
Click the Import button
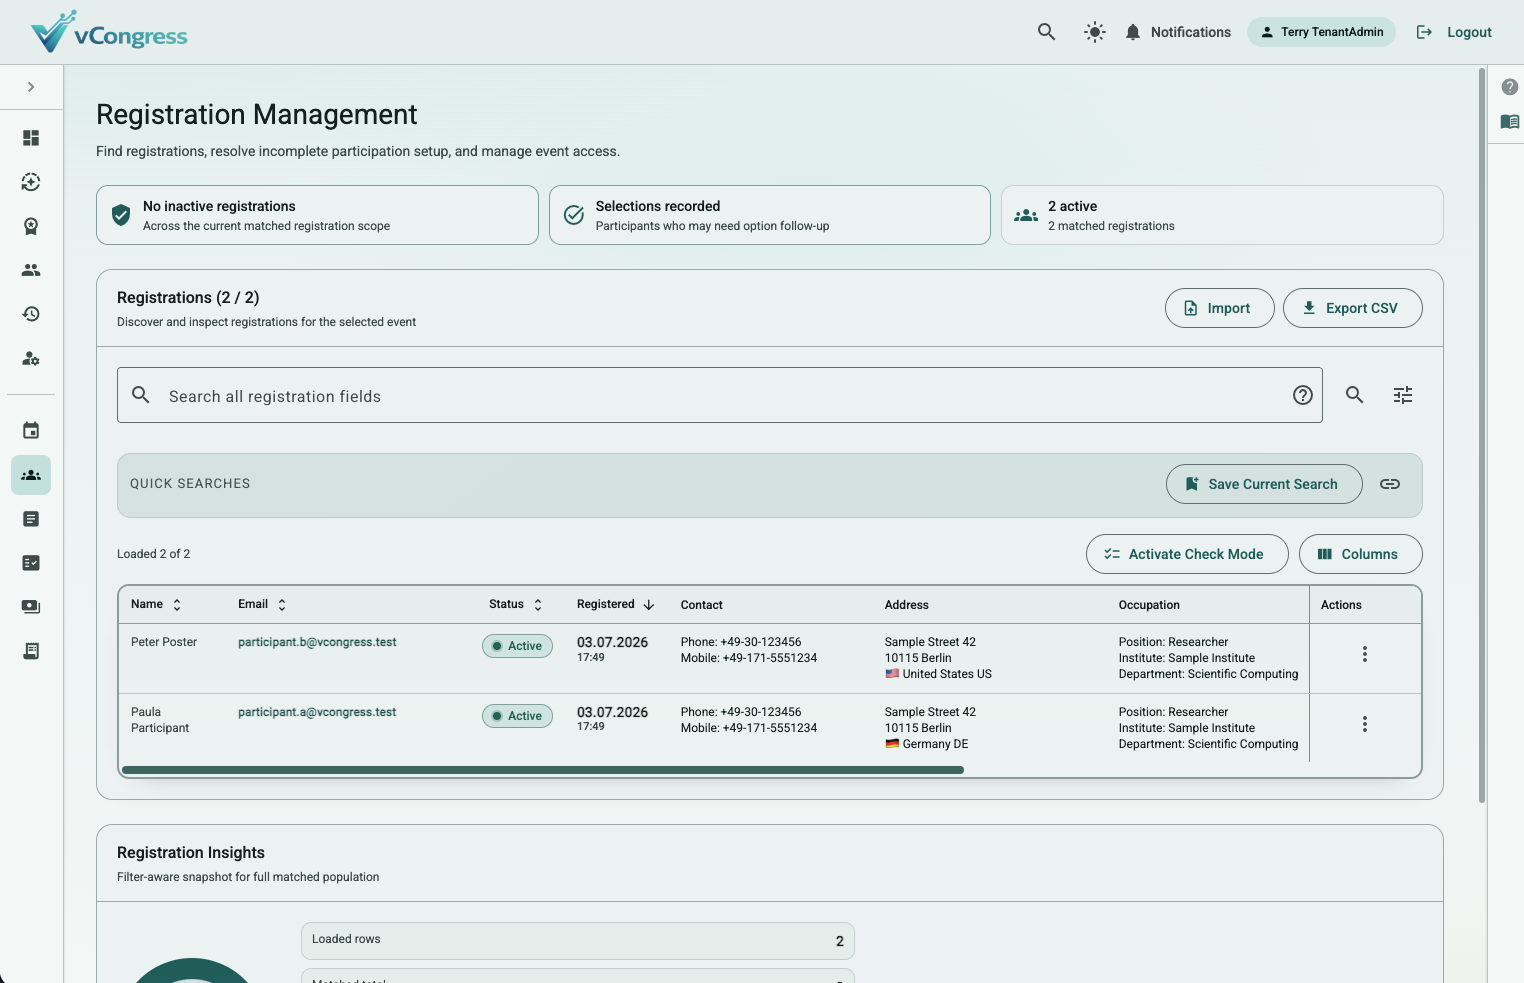(x=1219, y=308)
